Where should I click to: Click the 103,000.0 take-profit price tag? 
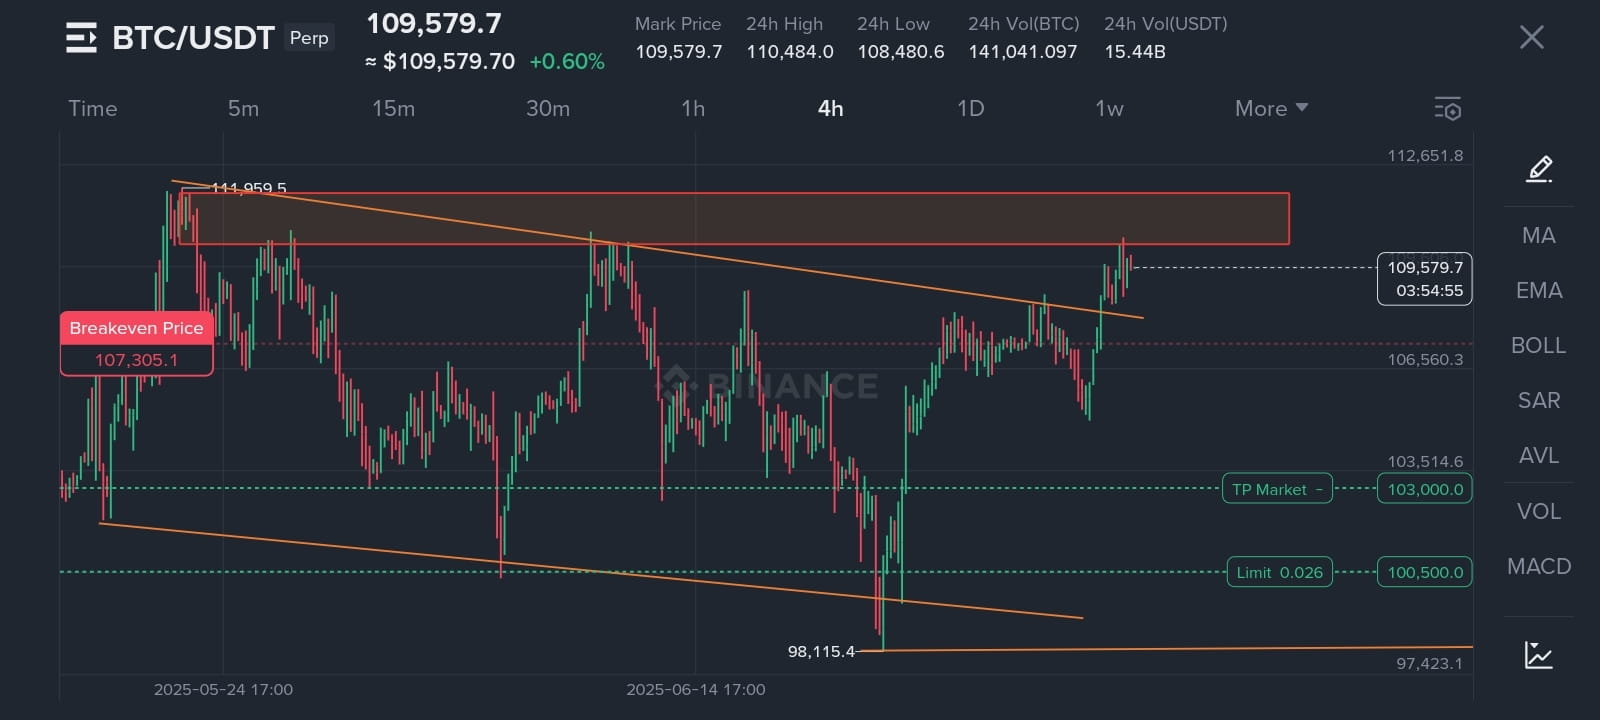tap(1425, 489)
